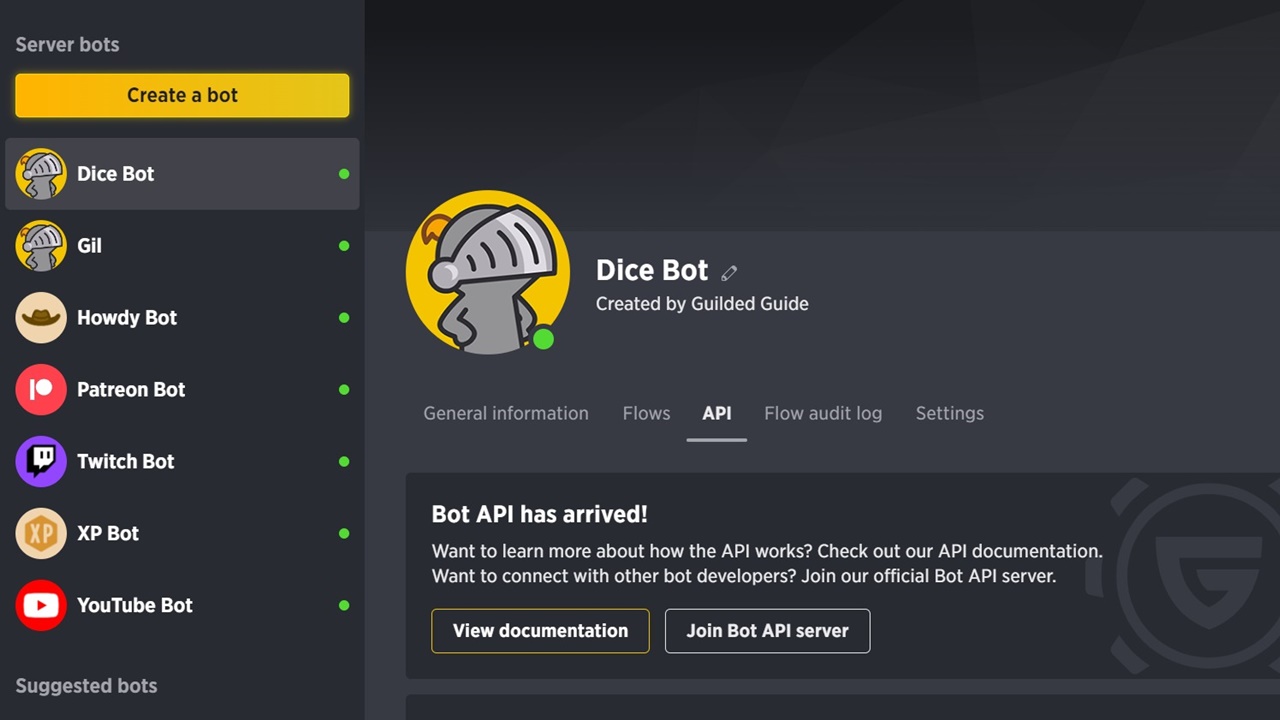Click the line mentioning API documentation
Screen dimensions: 1280x720
point(767,551)
